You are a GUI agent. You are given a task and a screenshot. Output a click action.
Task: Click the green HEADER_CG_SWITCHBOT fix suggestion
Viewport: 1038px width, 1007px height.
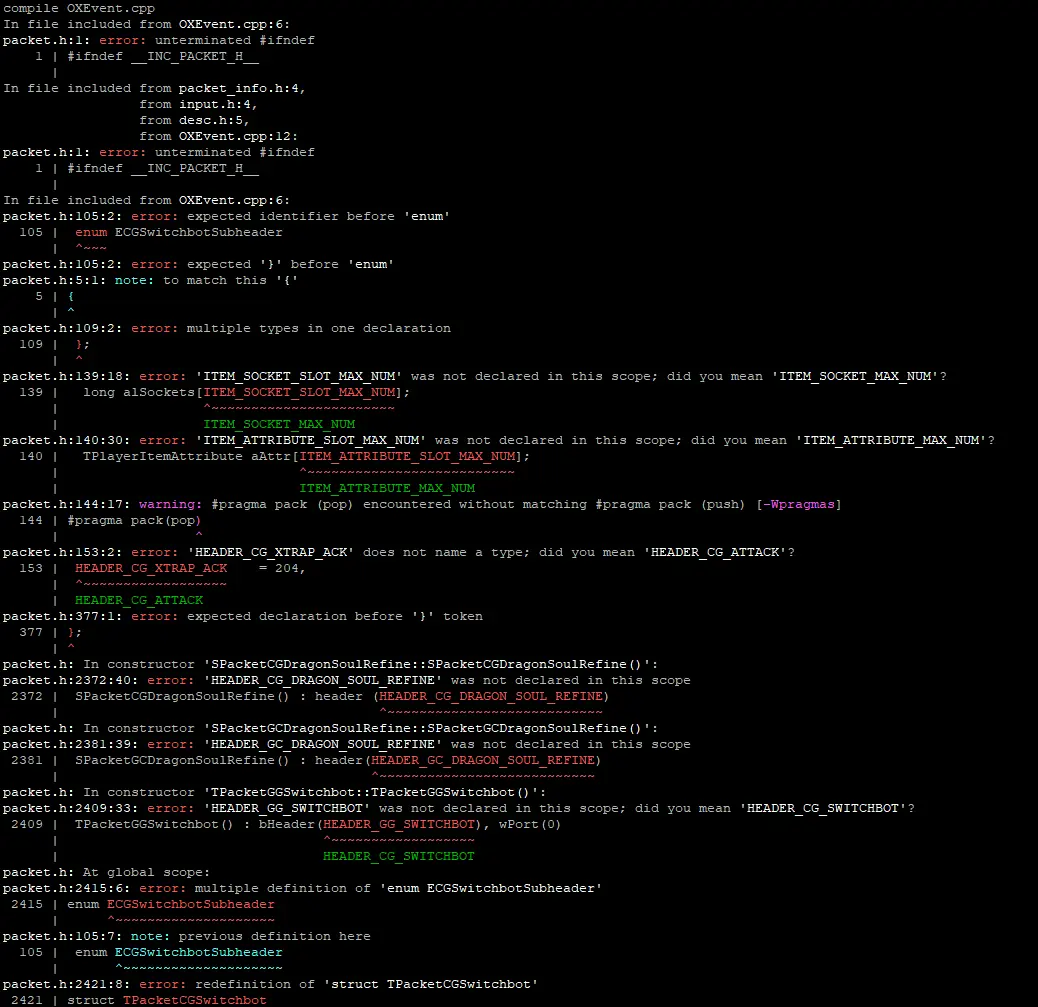(x=398, y=856)
